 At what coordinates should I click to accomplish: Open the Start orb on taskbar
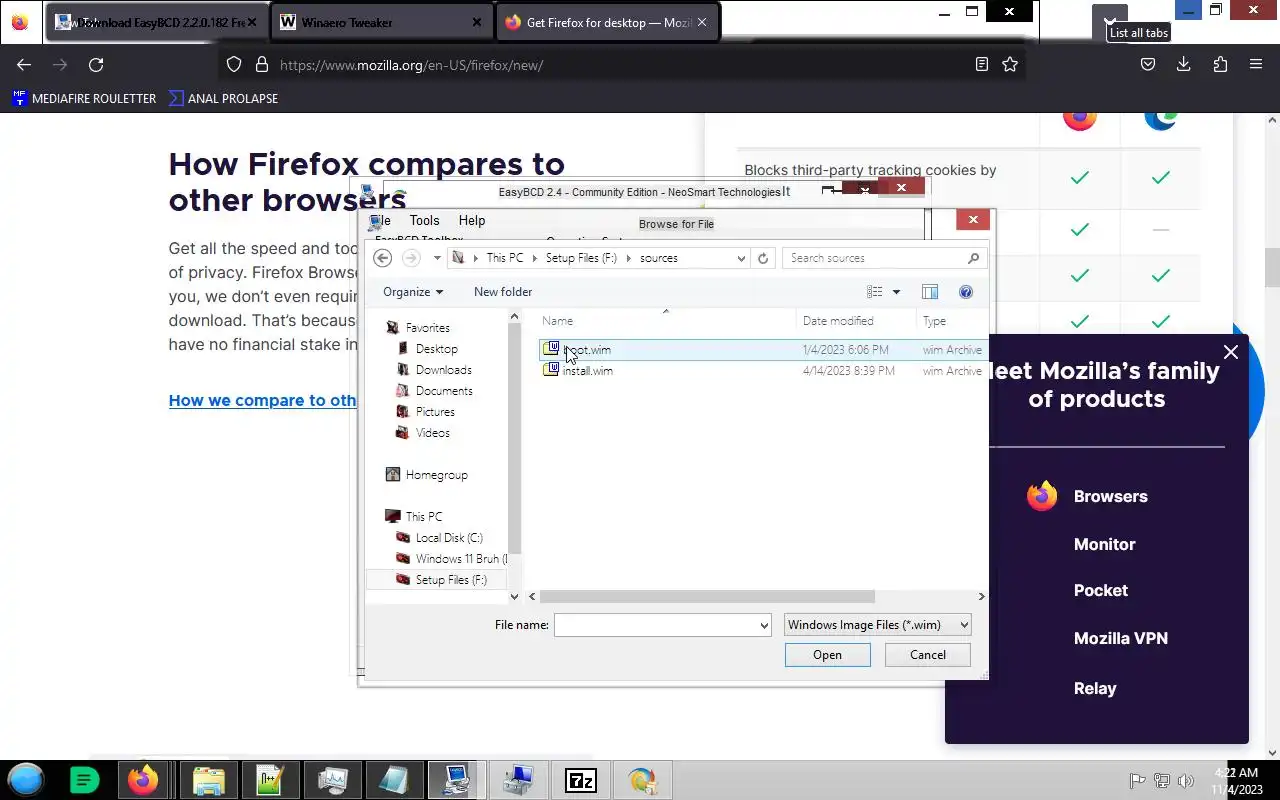pyautogui.click(x=26, y=779)
